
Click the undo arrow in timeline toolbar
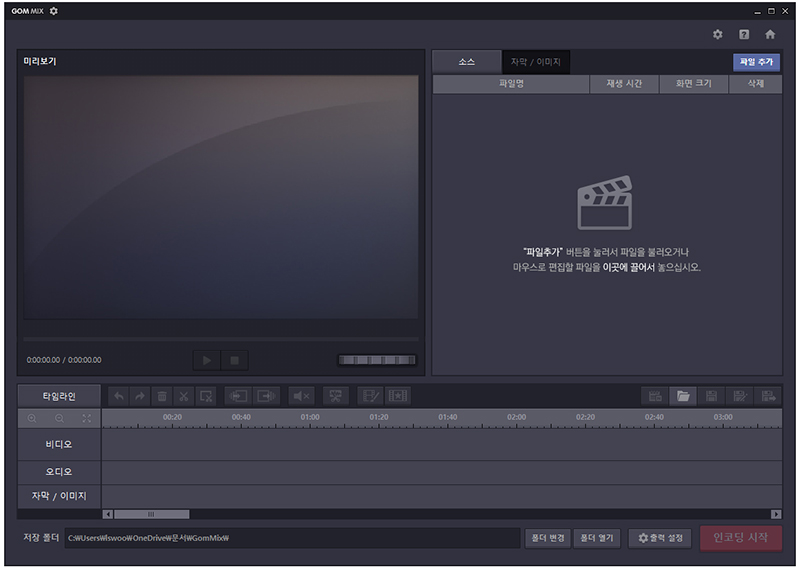coord(118,396)
